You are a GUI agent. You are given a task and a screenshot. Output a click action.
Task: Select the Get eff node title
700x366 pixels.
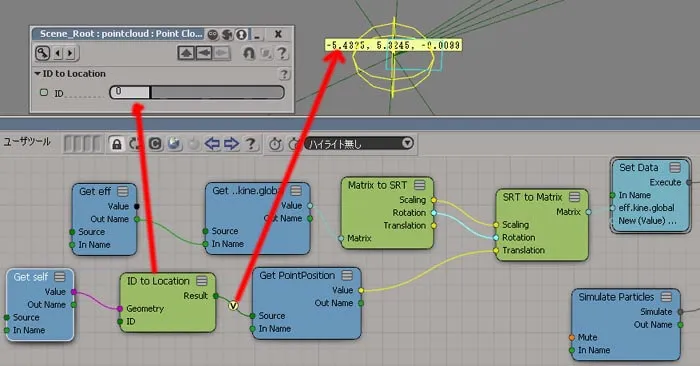(95, 191)
